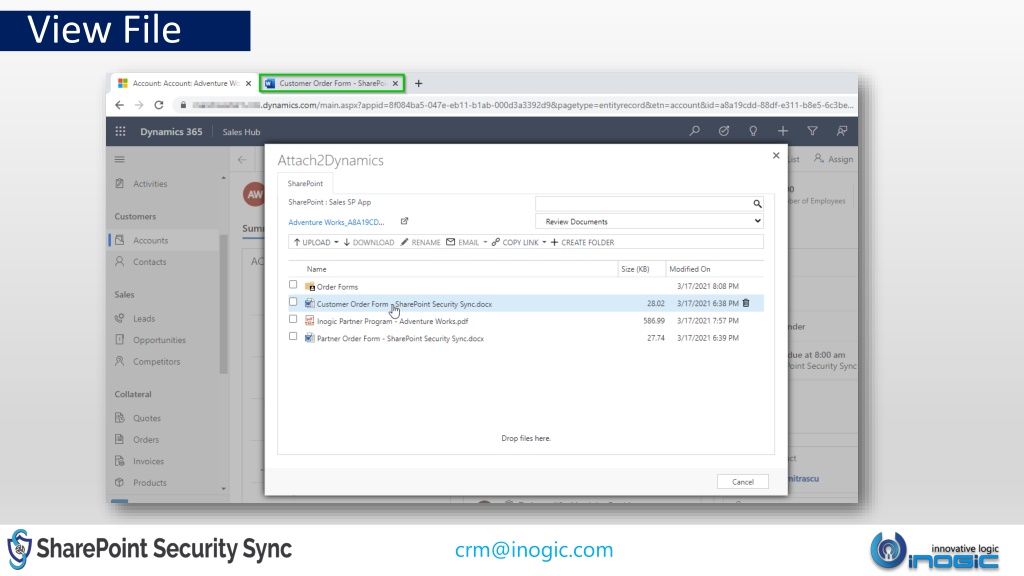
Task: Open Competitors in the sidebar
Action: tap(156, 362)
